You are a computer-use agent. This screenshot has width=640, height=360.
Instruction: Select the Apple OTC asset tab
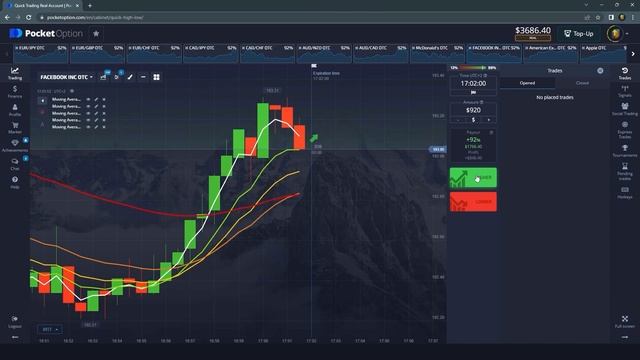604,54
